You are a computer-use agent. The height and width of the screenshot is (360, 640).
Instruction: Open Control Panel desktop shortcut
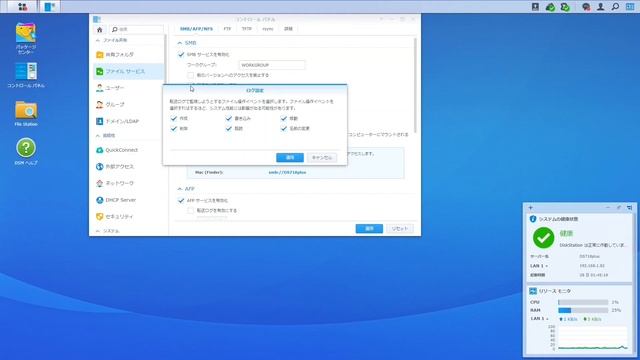click(26, 75)
